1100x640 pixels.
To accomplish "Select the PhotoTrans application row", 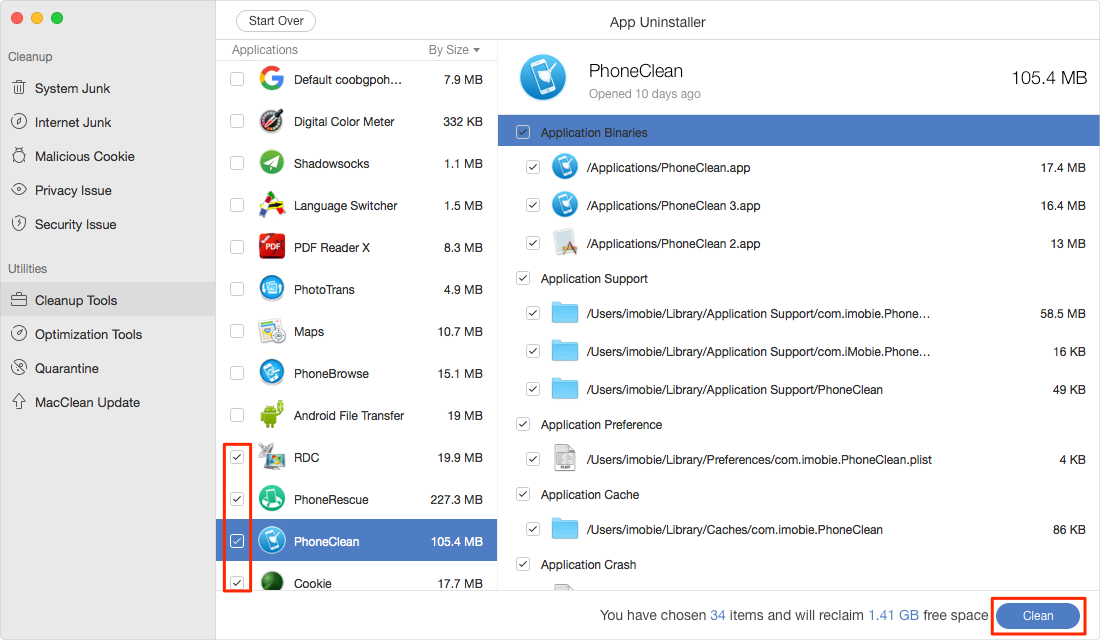I will [356, 289].
